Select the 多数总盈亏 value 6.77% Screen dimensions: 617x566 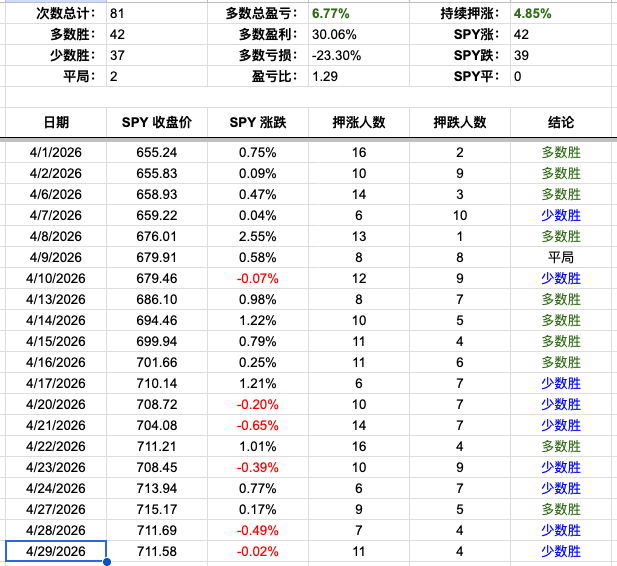click(359, 13)
